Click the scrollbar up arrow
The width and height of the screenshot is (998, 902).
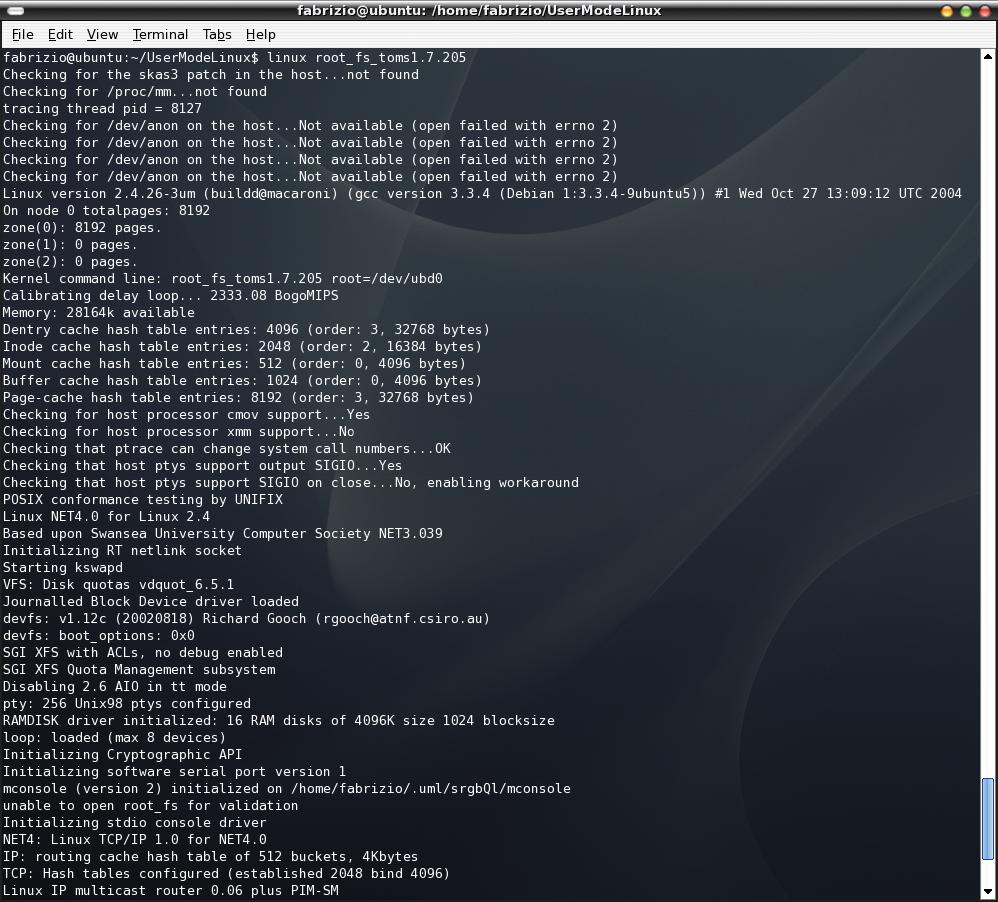[988, 57]
